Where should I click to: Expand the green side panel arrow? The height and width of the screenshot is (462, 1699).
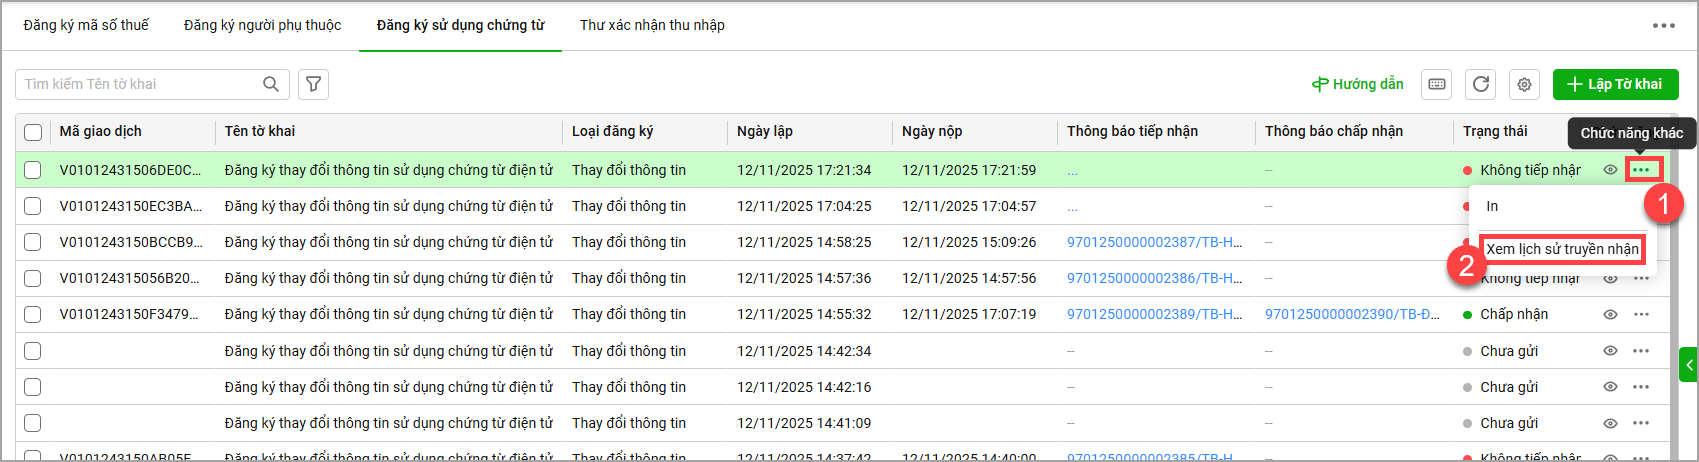tap(1689, 365)
